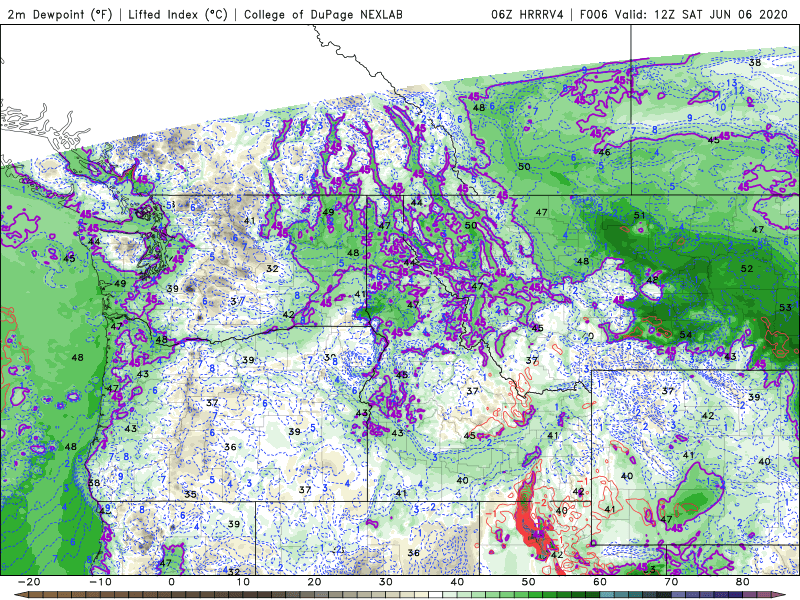Click the -20 label on color scale
This screenshot has height=600, width=800.
click(x=29, y=582)
